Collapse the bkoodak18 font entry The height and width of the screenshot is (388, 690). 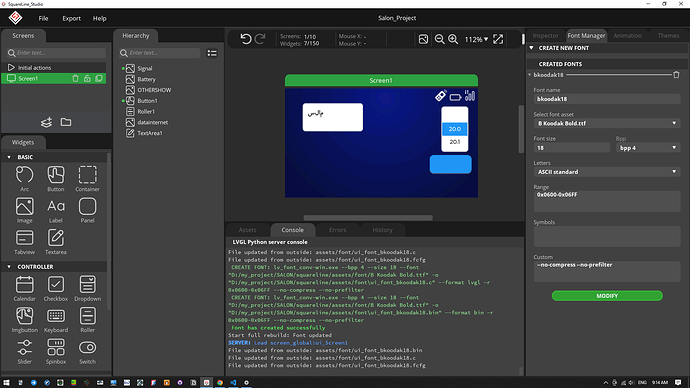pos(529,75)
